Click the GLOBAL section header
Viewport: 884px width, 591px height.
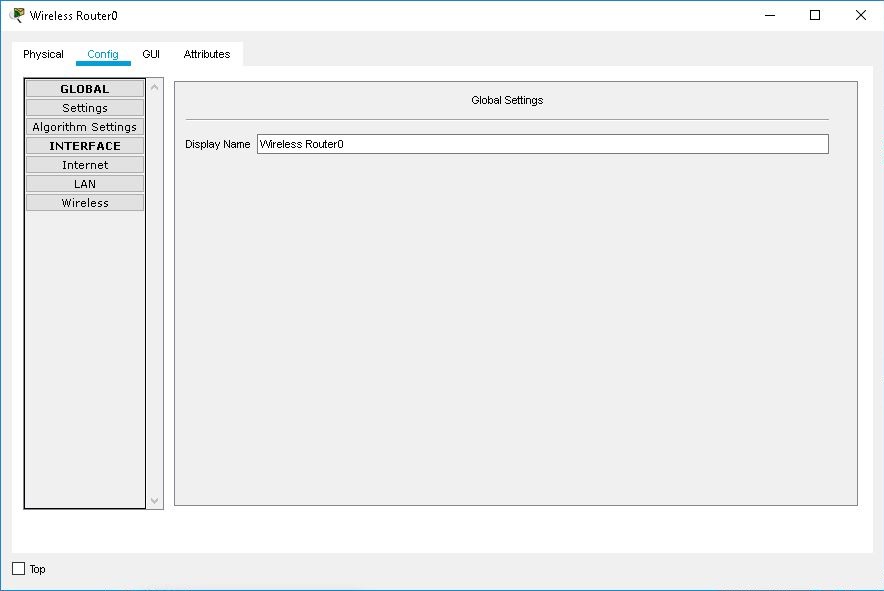[x=84, y=88]
